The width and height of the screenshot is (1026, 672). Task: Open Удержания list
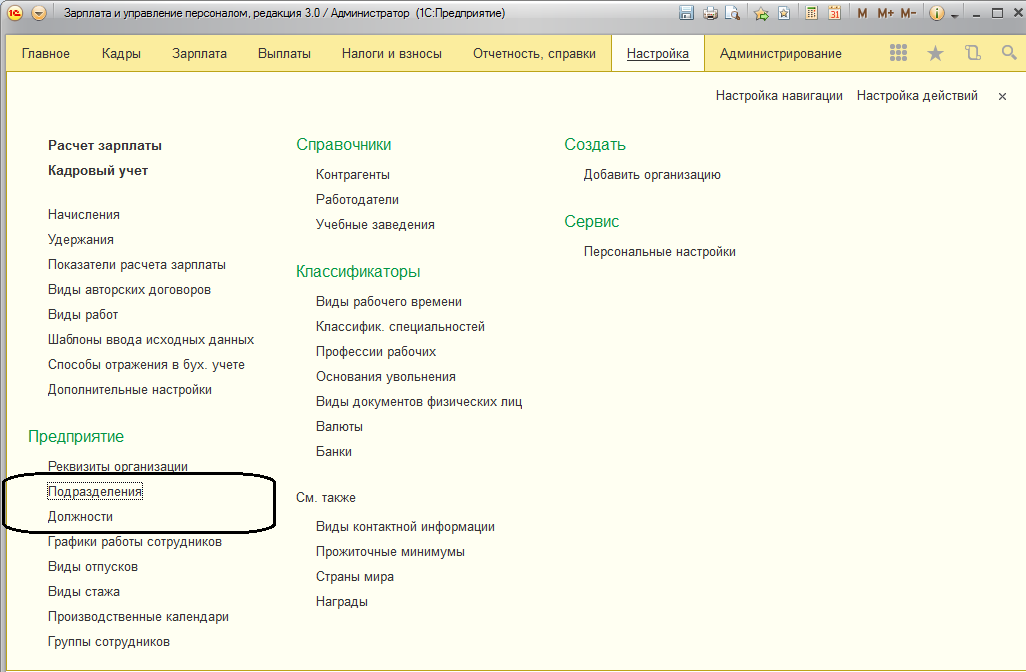pos(80,239)
